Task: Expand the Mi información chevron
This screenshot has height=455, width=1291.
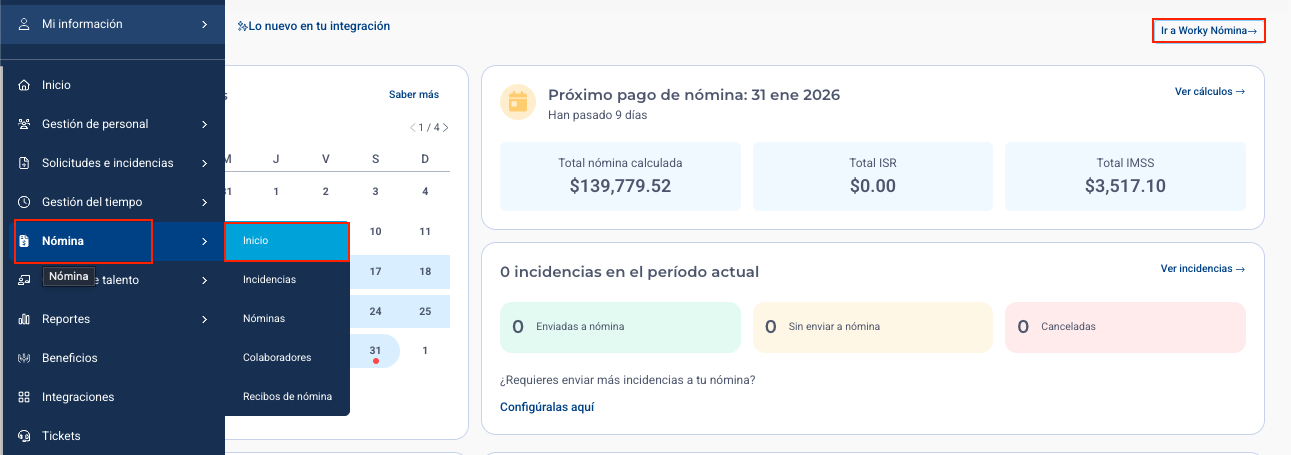Action: (204, 23)
